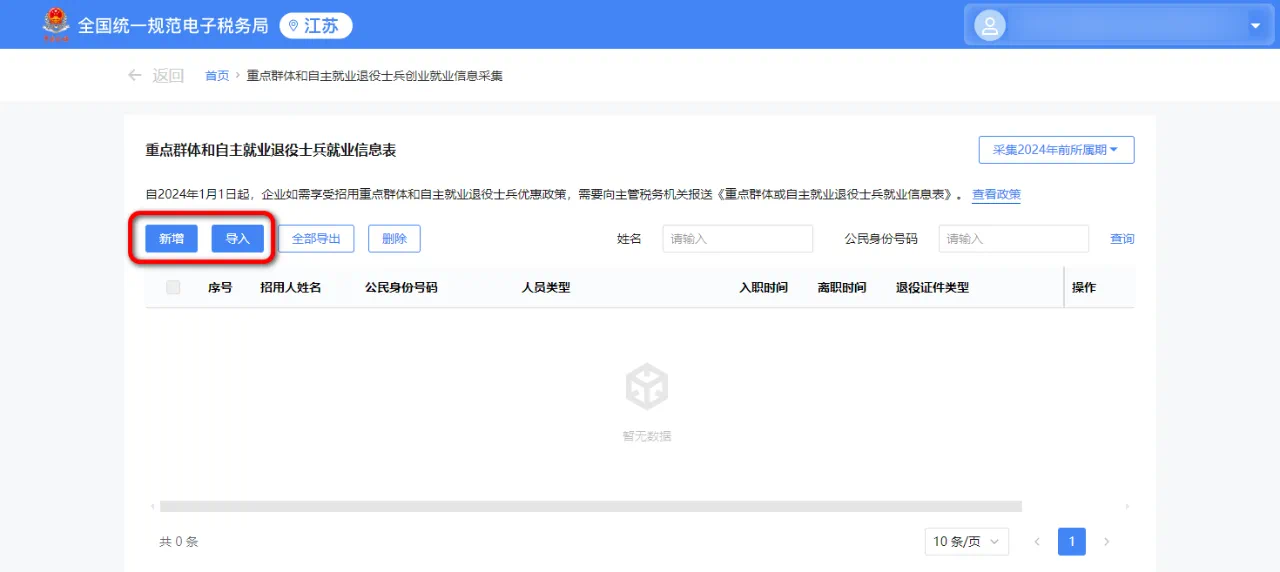Viewport: 1280px width, 572px height.
Task: Click the horizontal table scrollbar
Action: pos(590,507)
